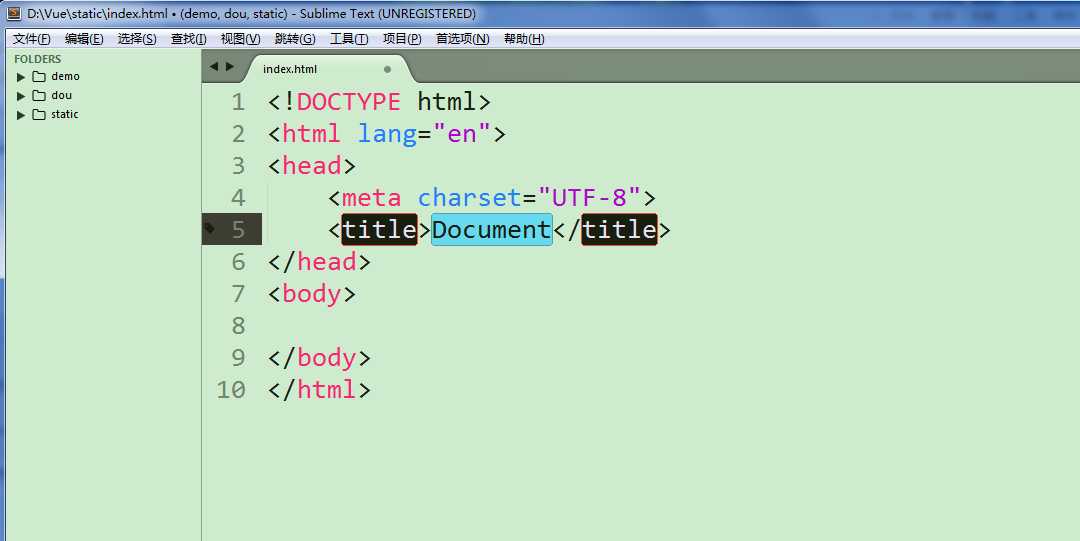Click the closing head tag
Screen dimensions: 1080x541
[320, 262]
